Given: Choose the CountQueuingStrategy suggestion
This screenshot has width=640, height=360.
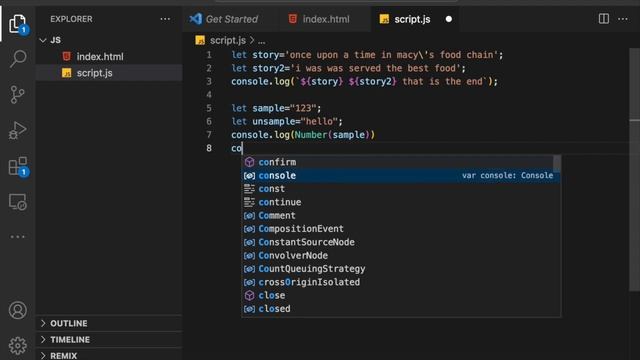Looking at the screenshot, I should tap(401, 269).
